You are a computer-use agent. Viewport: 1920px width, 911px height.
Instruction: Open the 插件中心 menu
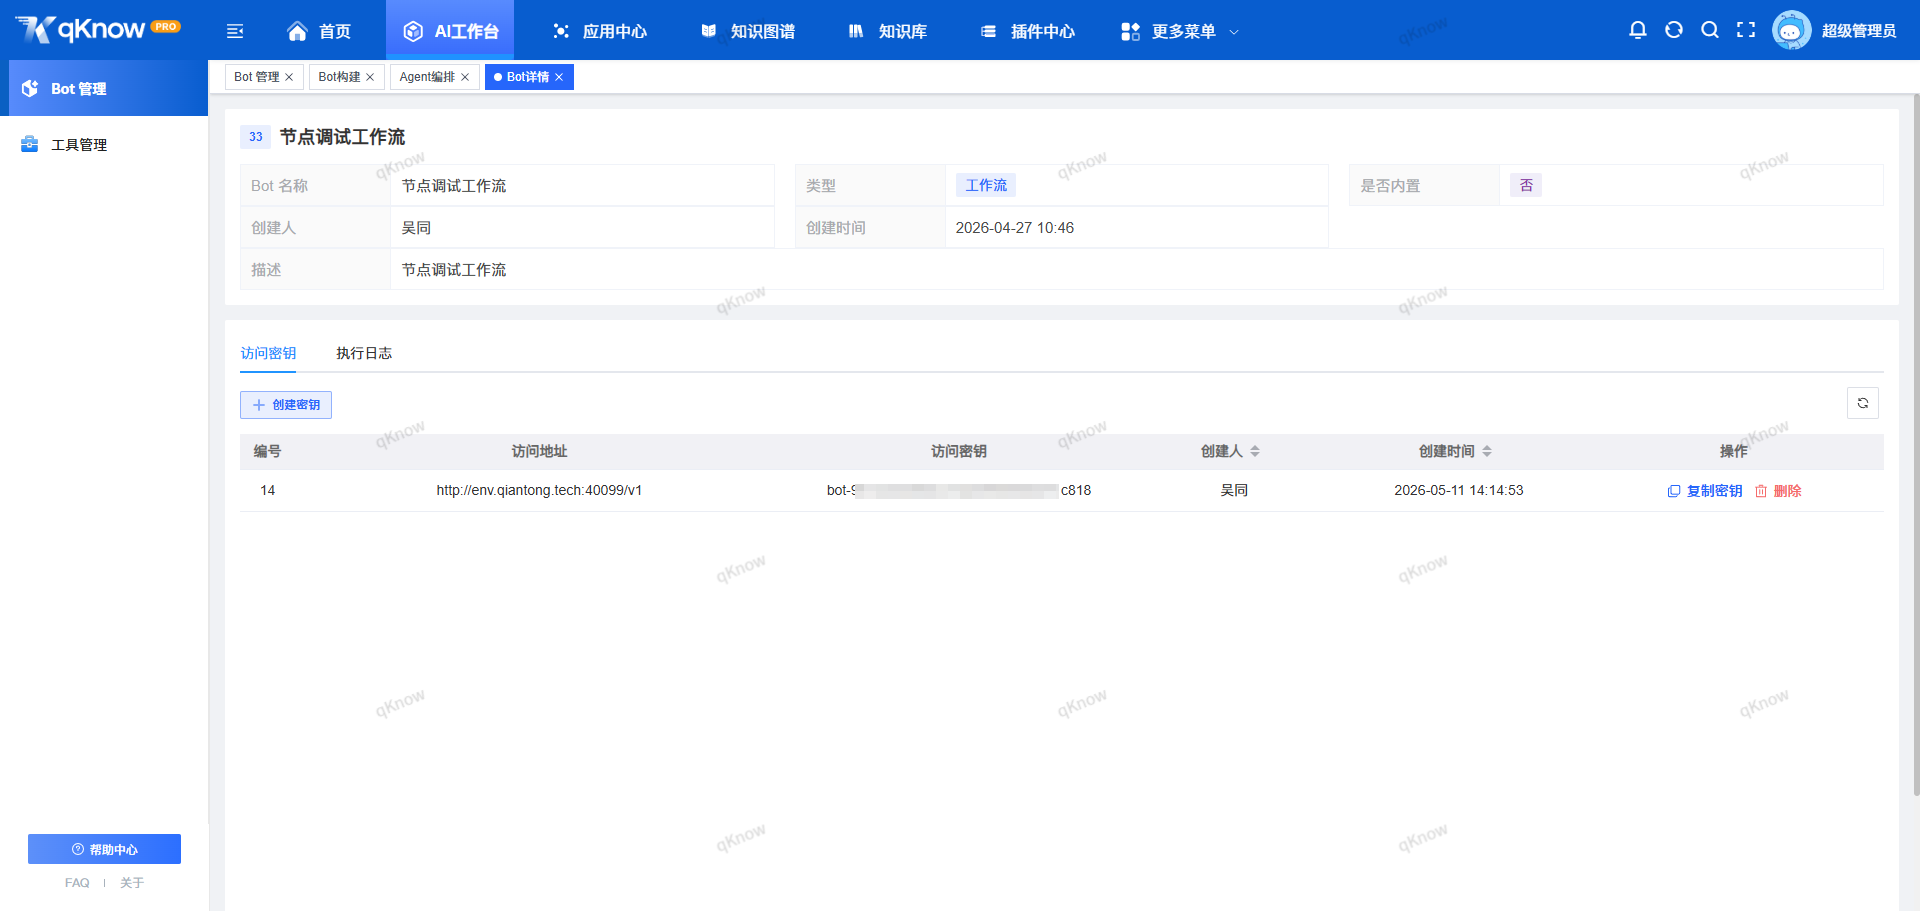point(1028,31)
